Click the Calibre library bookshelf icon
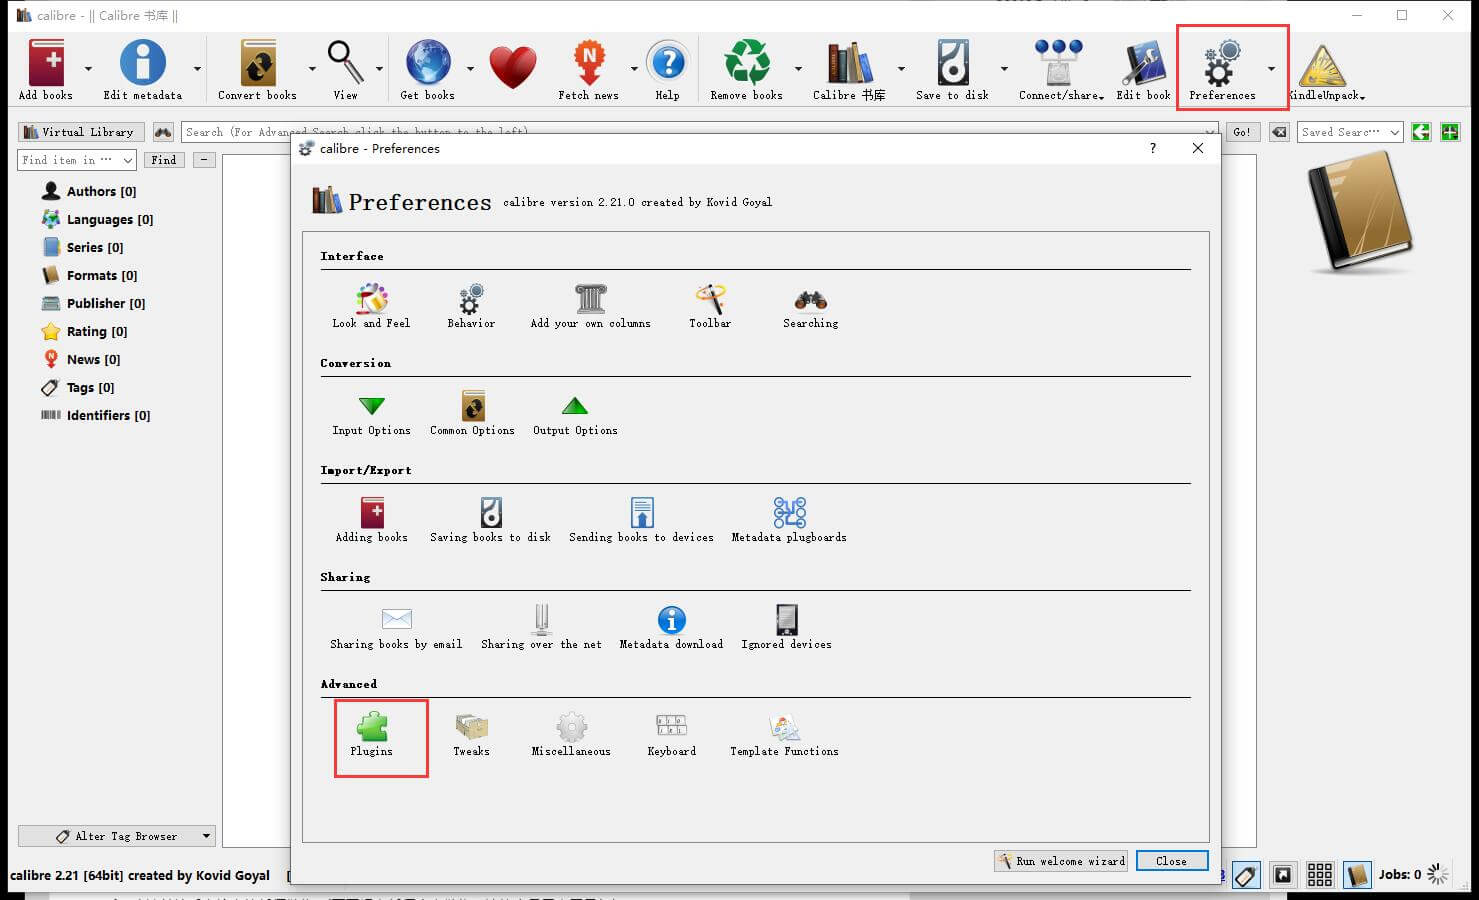This screenshot has height=900, width=1479. (x=849, y=68)
